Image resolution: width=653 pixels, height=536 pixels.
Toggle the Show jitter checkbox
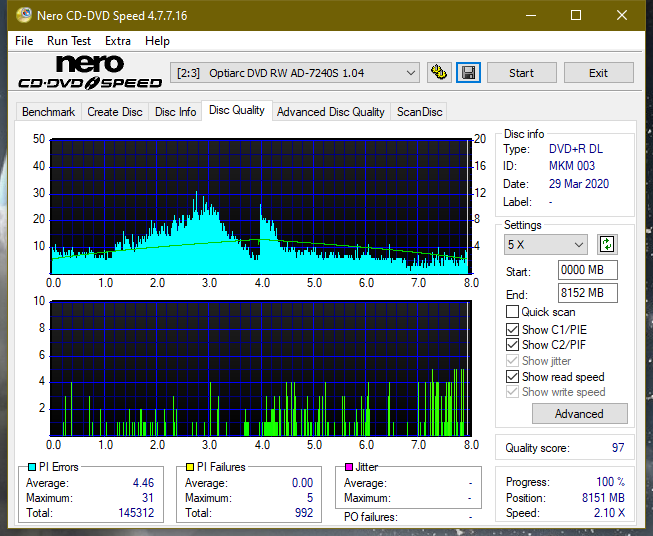coord(512,360)
